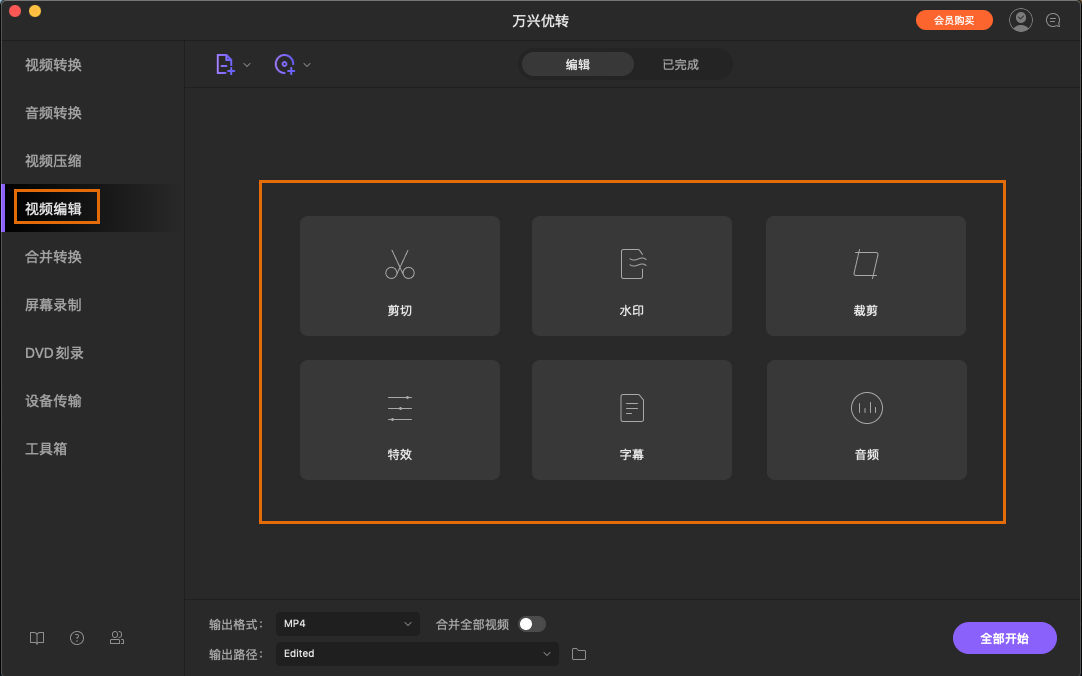This screenshot has height=676, width=1082.
Task: Open the 音频 (audio) adjustment tool
Action: click(865, 420)
